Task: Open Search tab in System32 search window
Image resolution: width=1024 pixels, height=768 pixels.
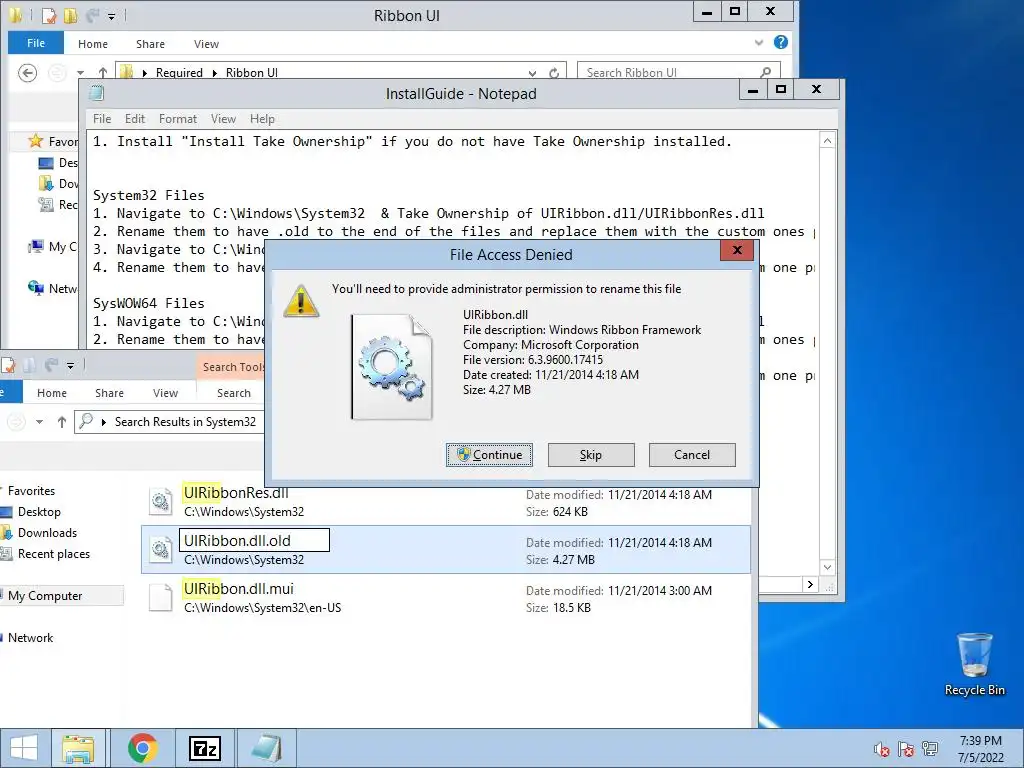Action: click(234, 393)
